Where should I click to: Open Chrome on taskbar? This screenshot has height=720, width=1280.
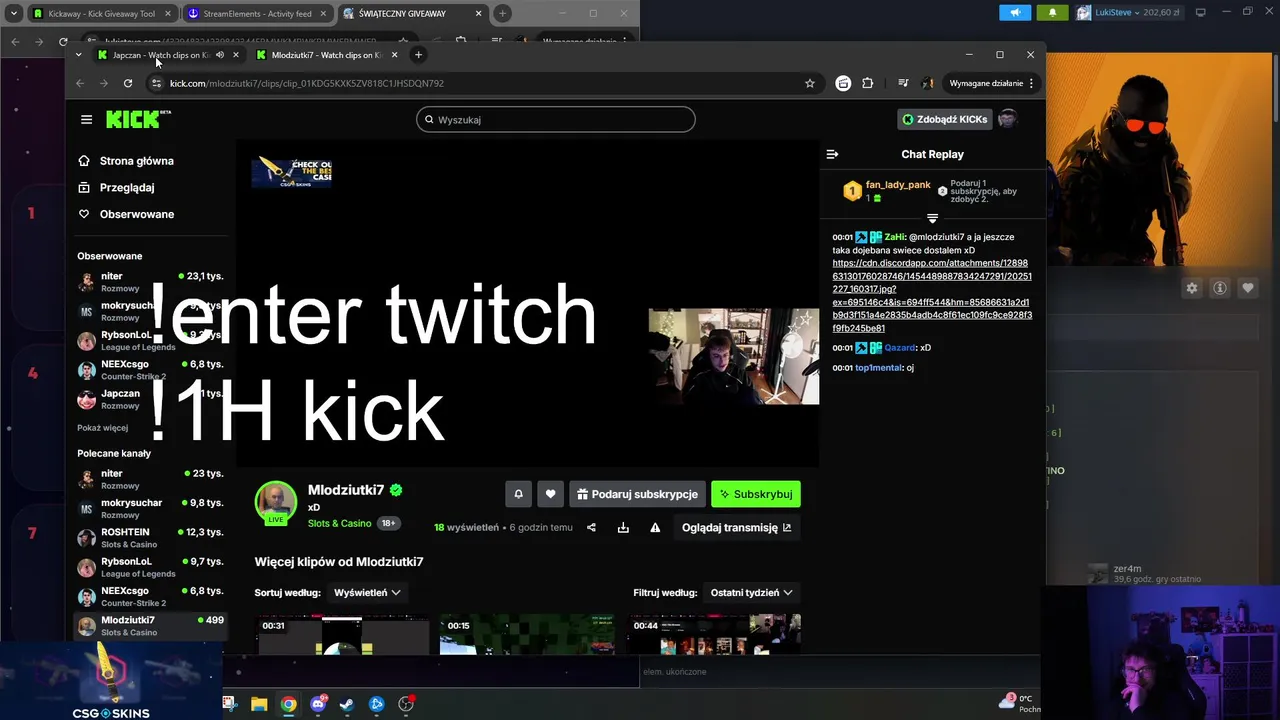(288, 704)
